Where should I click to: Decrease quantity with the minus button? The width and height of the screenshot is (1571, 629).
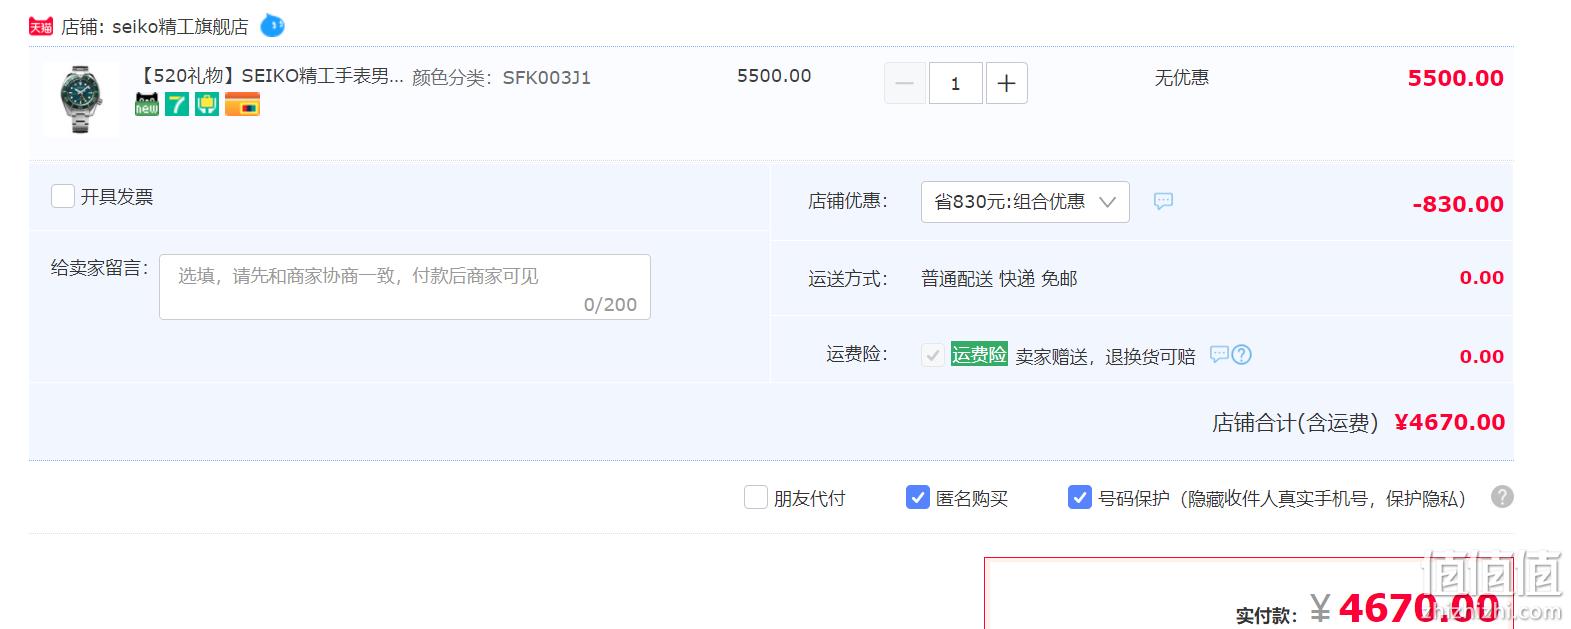(904, 83)
